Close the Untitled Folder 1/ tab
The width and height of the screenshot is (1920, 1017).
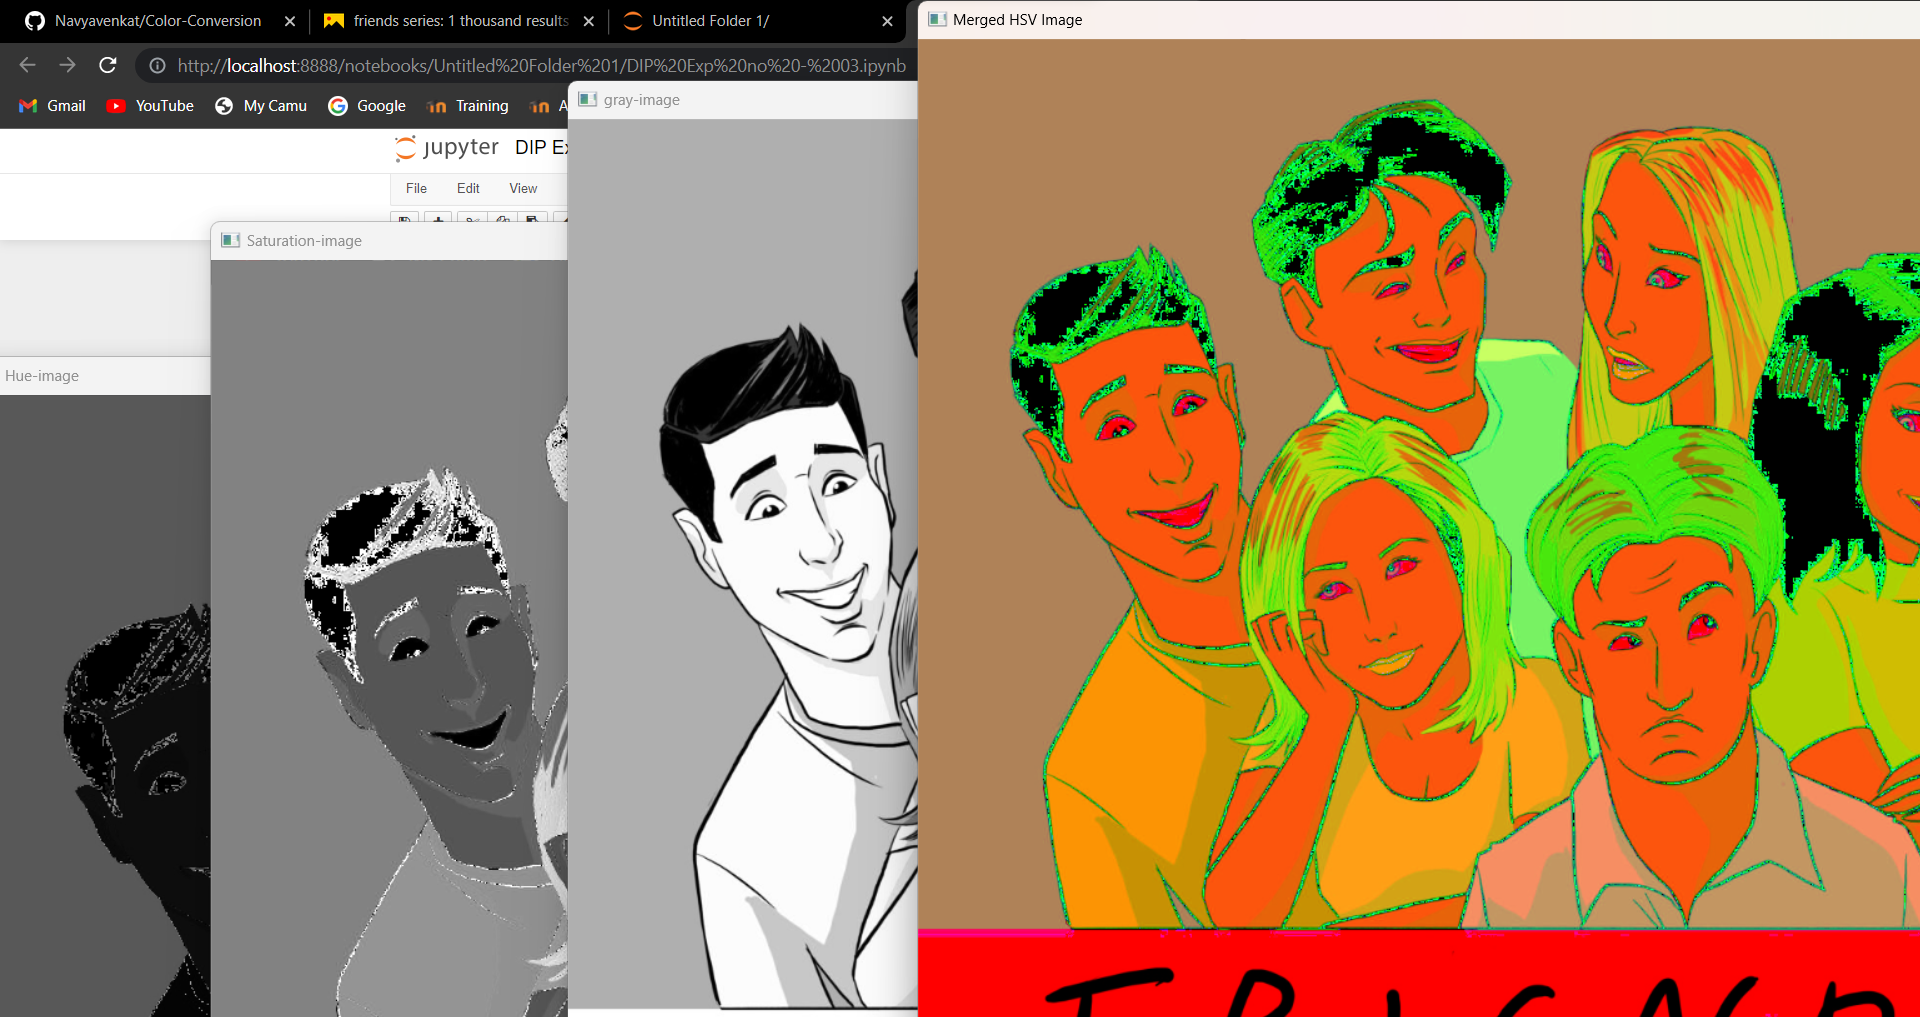point(887,21)
